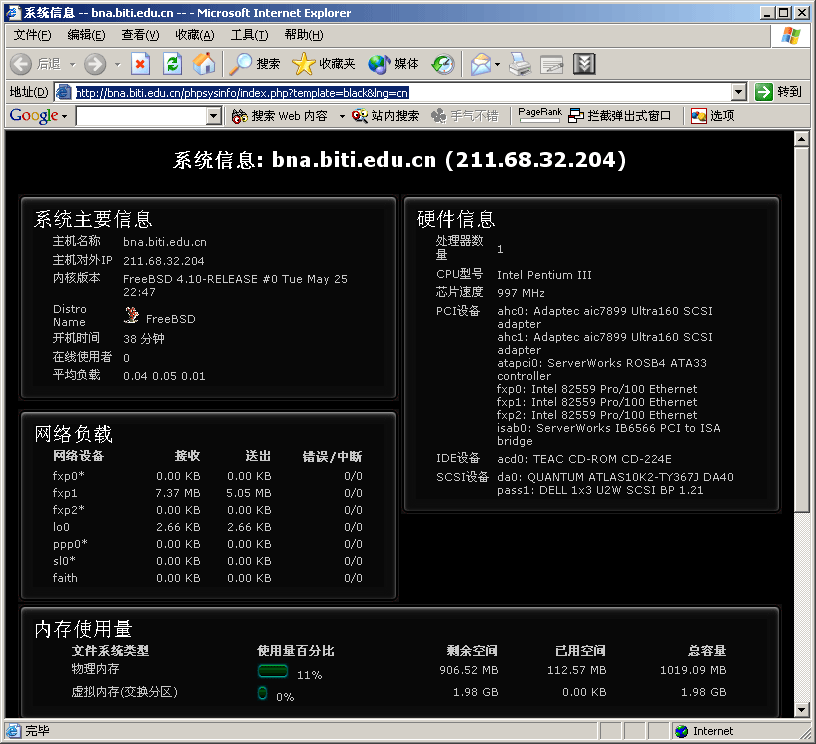Expand Forward button history dropdown
The height and width of the screenshot is (744, 816).
[x=118, y=65]
